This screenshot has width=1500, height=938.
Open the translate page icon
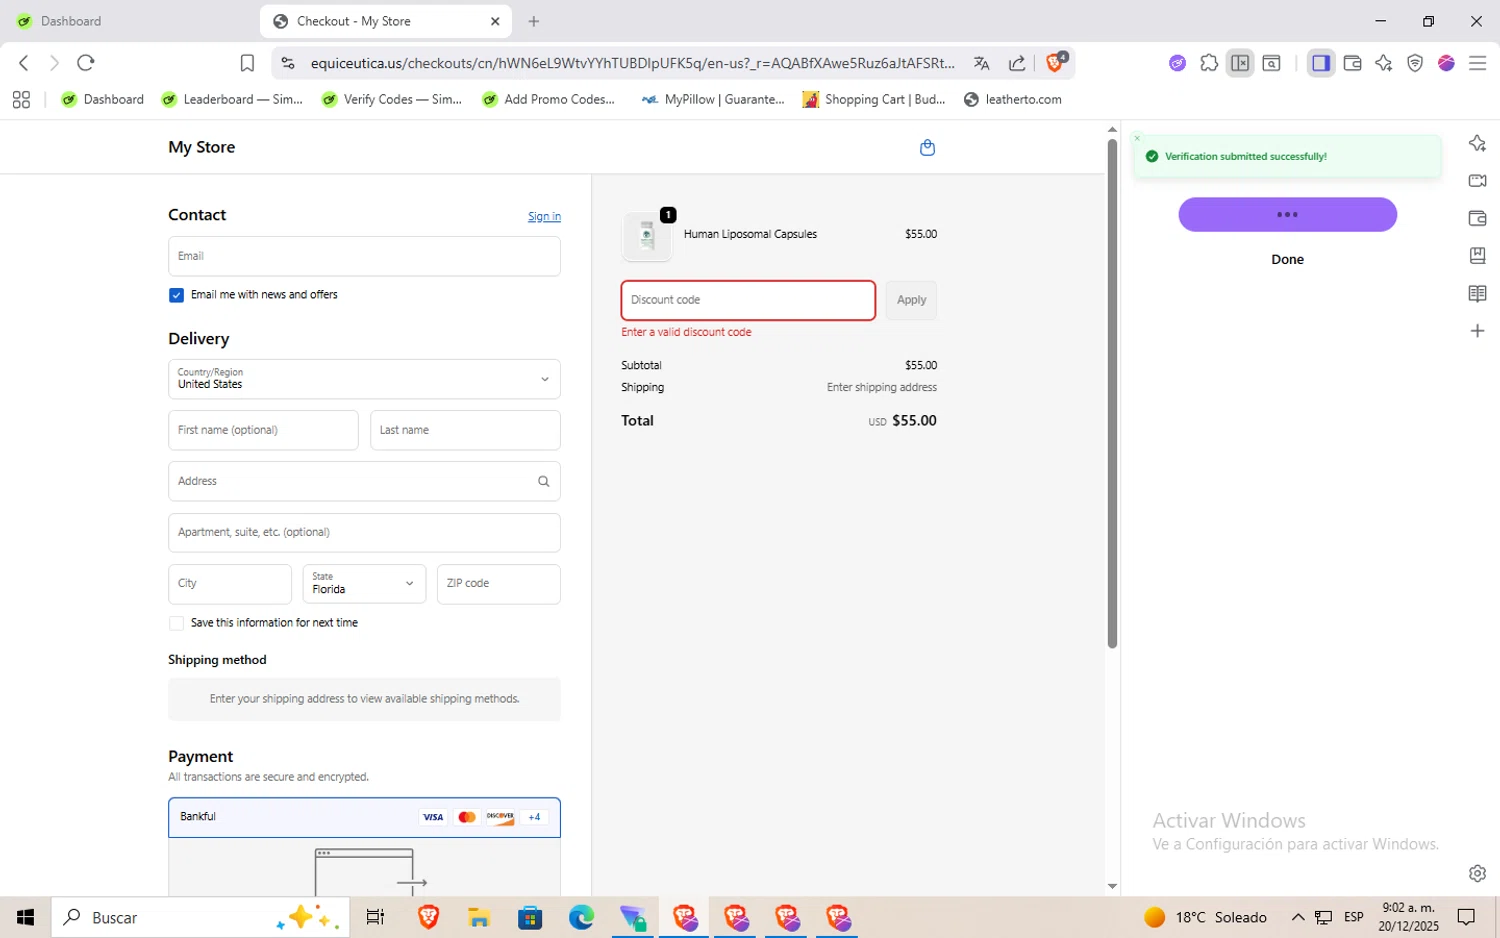click(982, 63)
